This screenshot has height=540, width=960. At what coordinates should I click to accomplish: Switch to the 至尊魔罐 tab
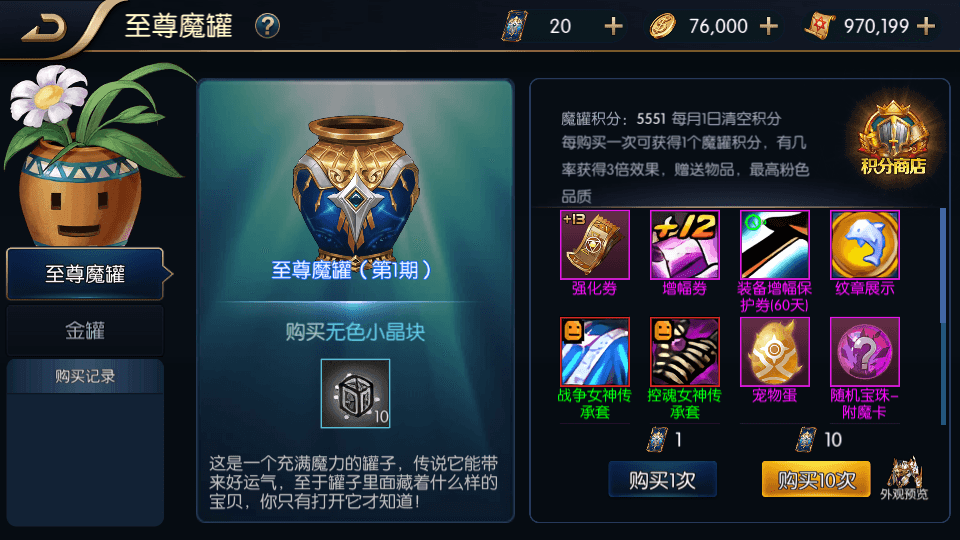click(85, 274)
